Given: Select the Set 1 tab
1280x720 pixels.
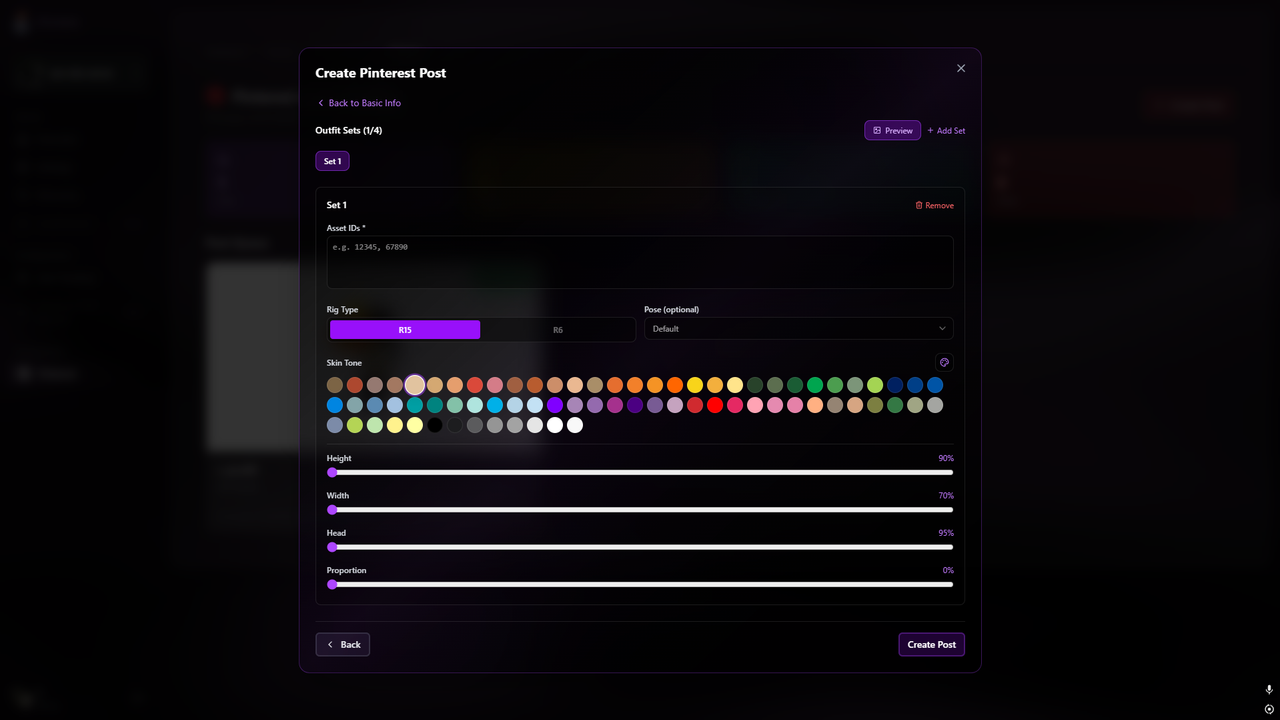Looking at the screenshot, I should click(x=332, y=161).
